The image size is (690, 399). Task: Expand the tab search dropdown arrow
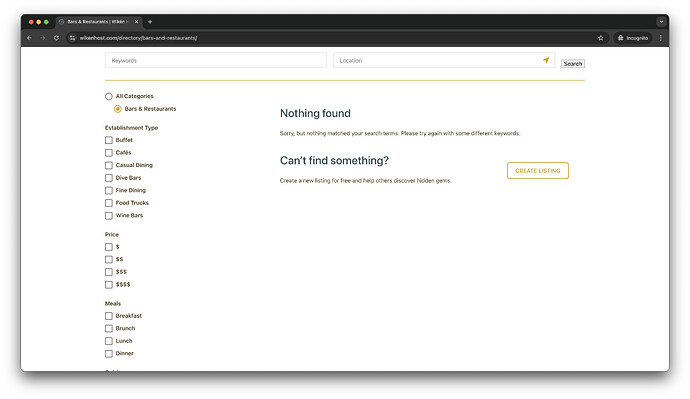(661, 22)
